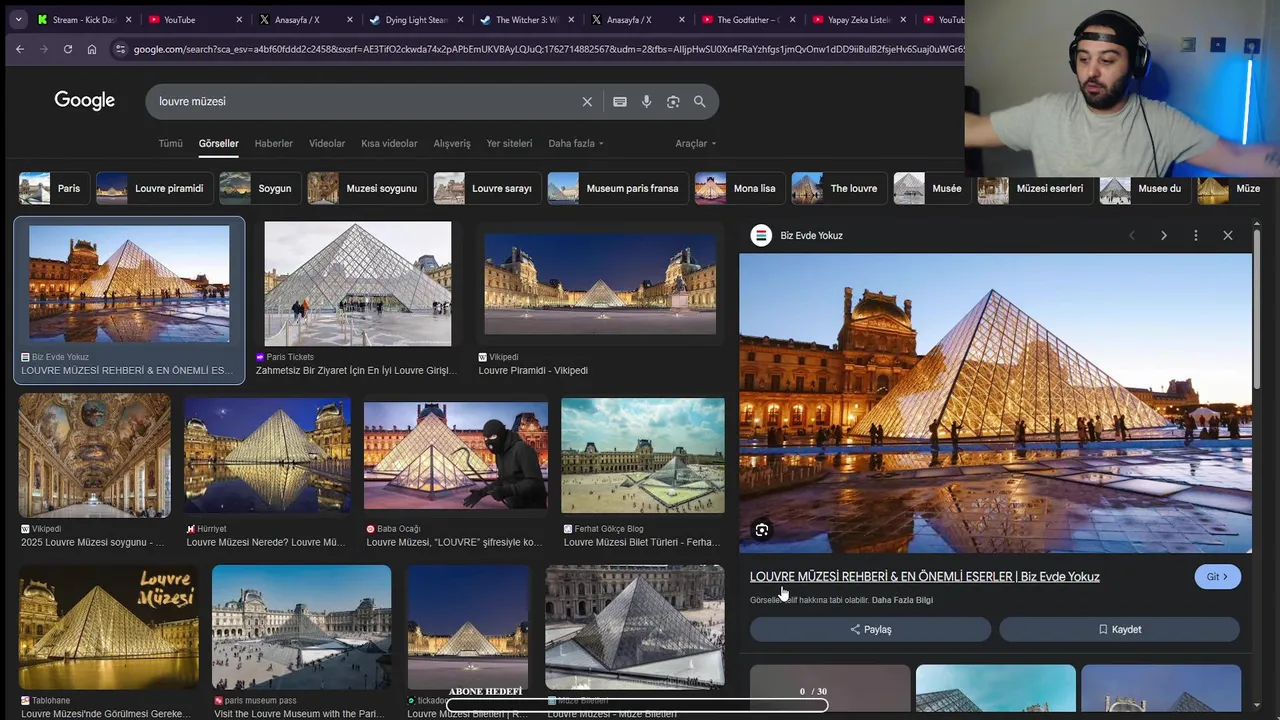Viewport: 1280px width, 720px height.
Task: Expand the Daha fazla dropdown
Action: pyautogui.click(x=576, y=143)
